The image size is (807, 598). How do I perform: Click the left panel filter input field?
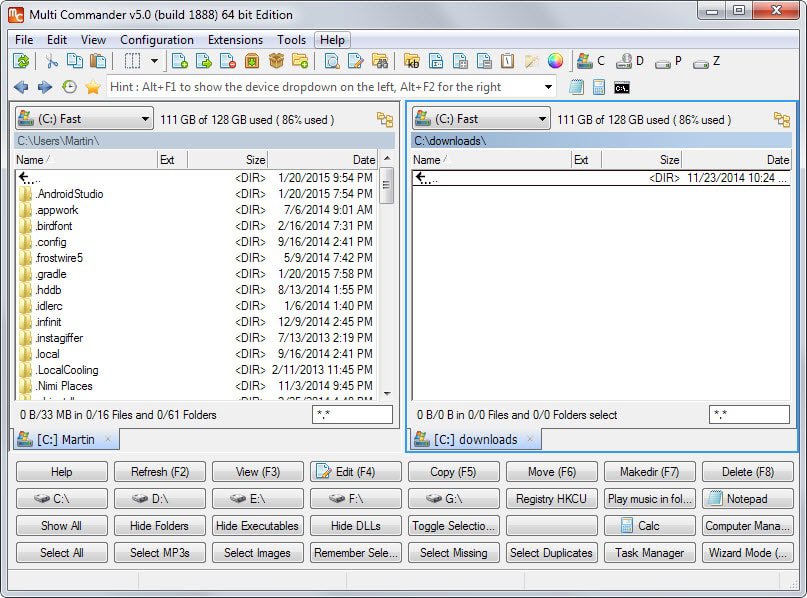pyautogui.click(x=352, y=414)
